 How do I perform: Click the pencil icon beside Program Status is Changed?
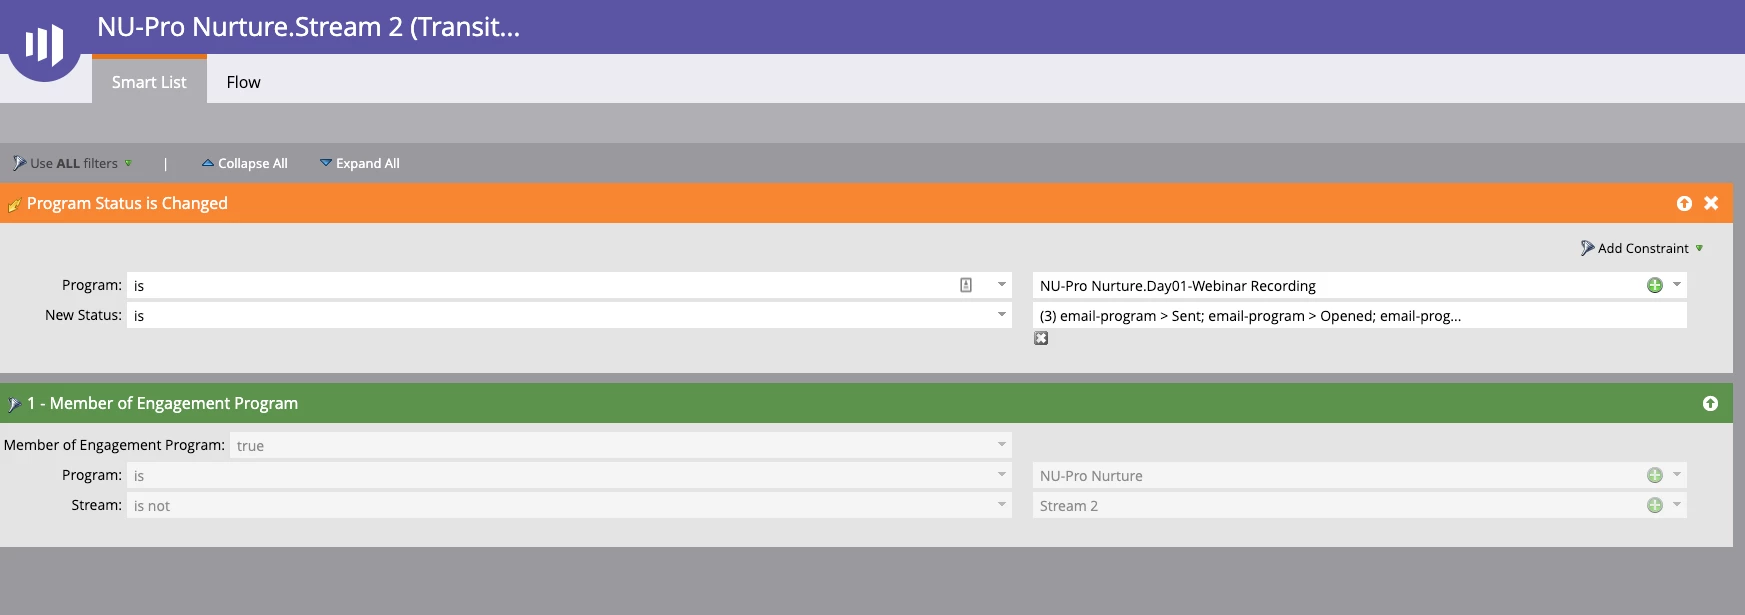[x=14, y=204]
